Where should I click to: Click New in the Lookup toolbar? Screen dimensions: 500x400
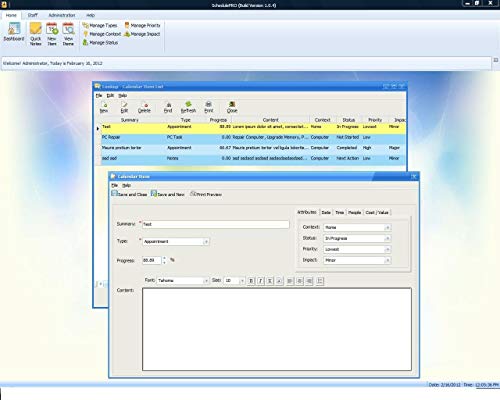coord(104,107)
